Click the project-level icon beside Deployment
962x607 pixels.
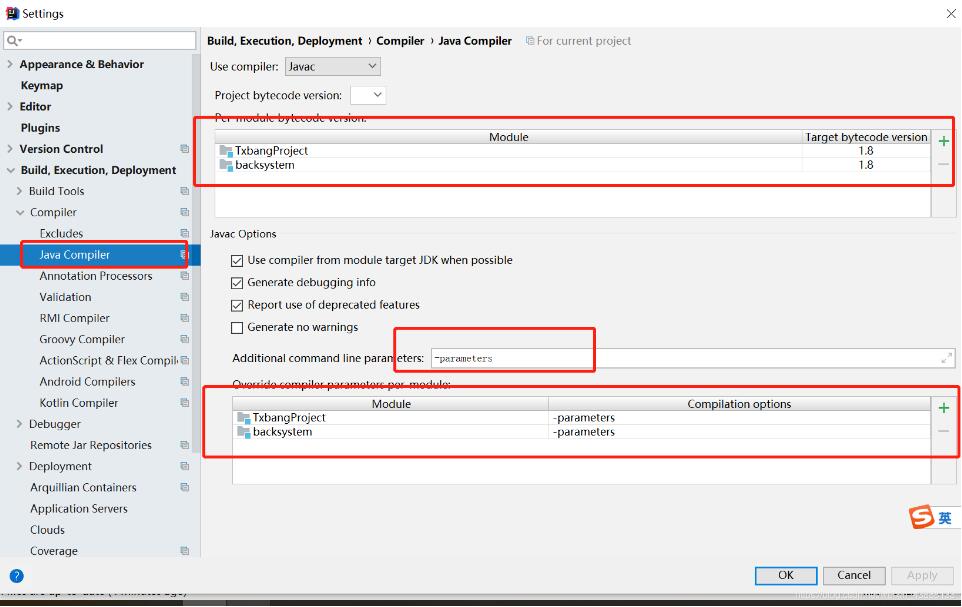(x=184, y=466)
